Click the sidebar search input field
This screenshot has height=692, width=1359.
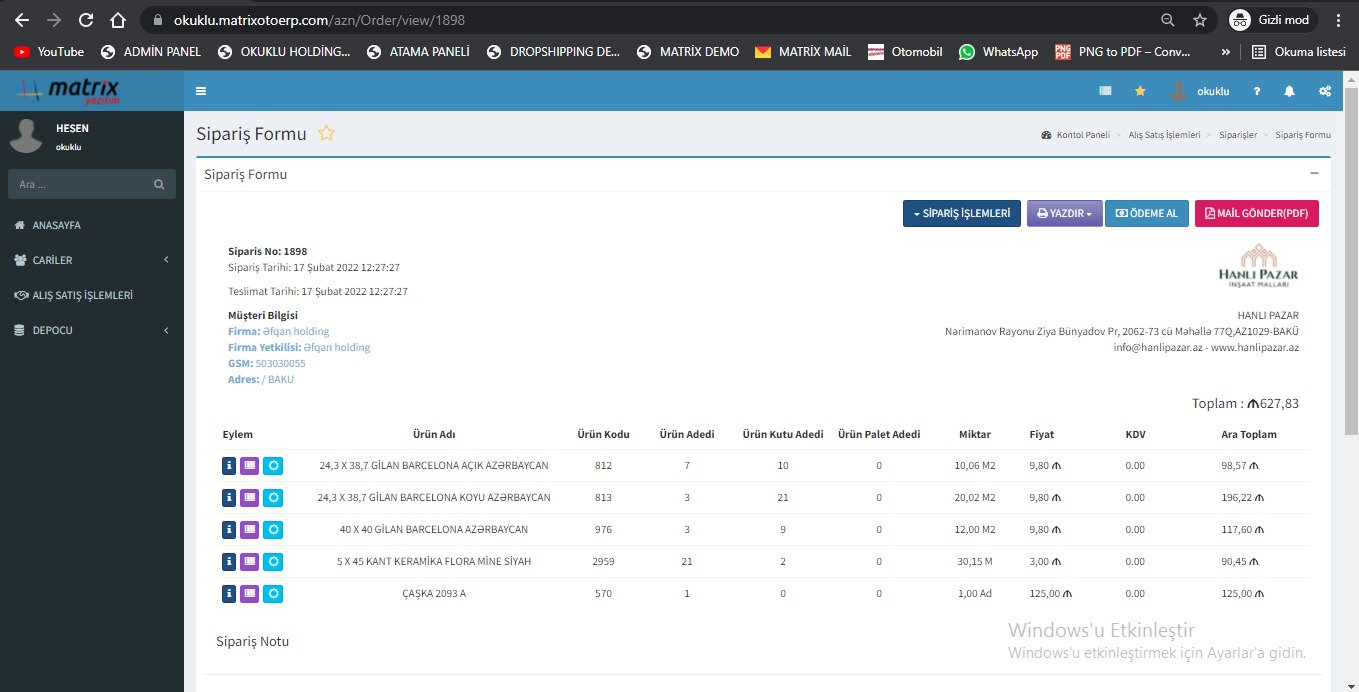pyautogui.click(x=82, y=185)
